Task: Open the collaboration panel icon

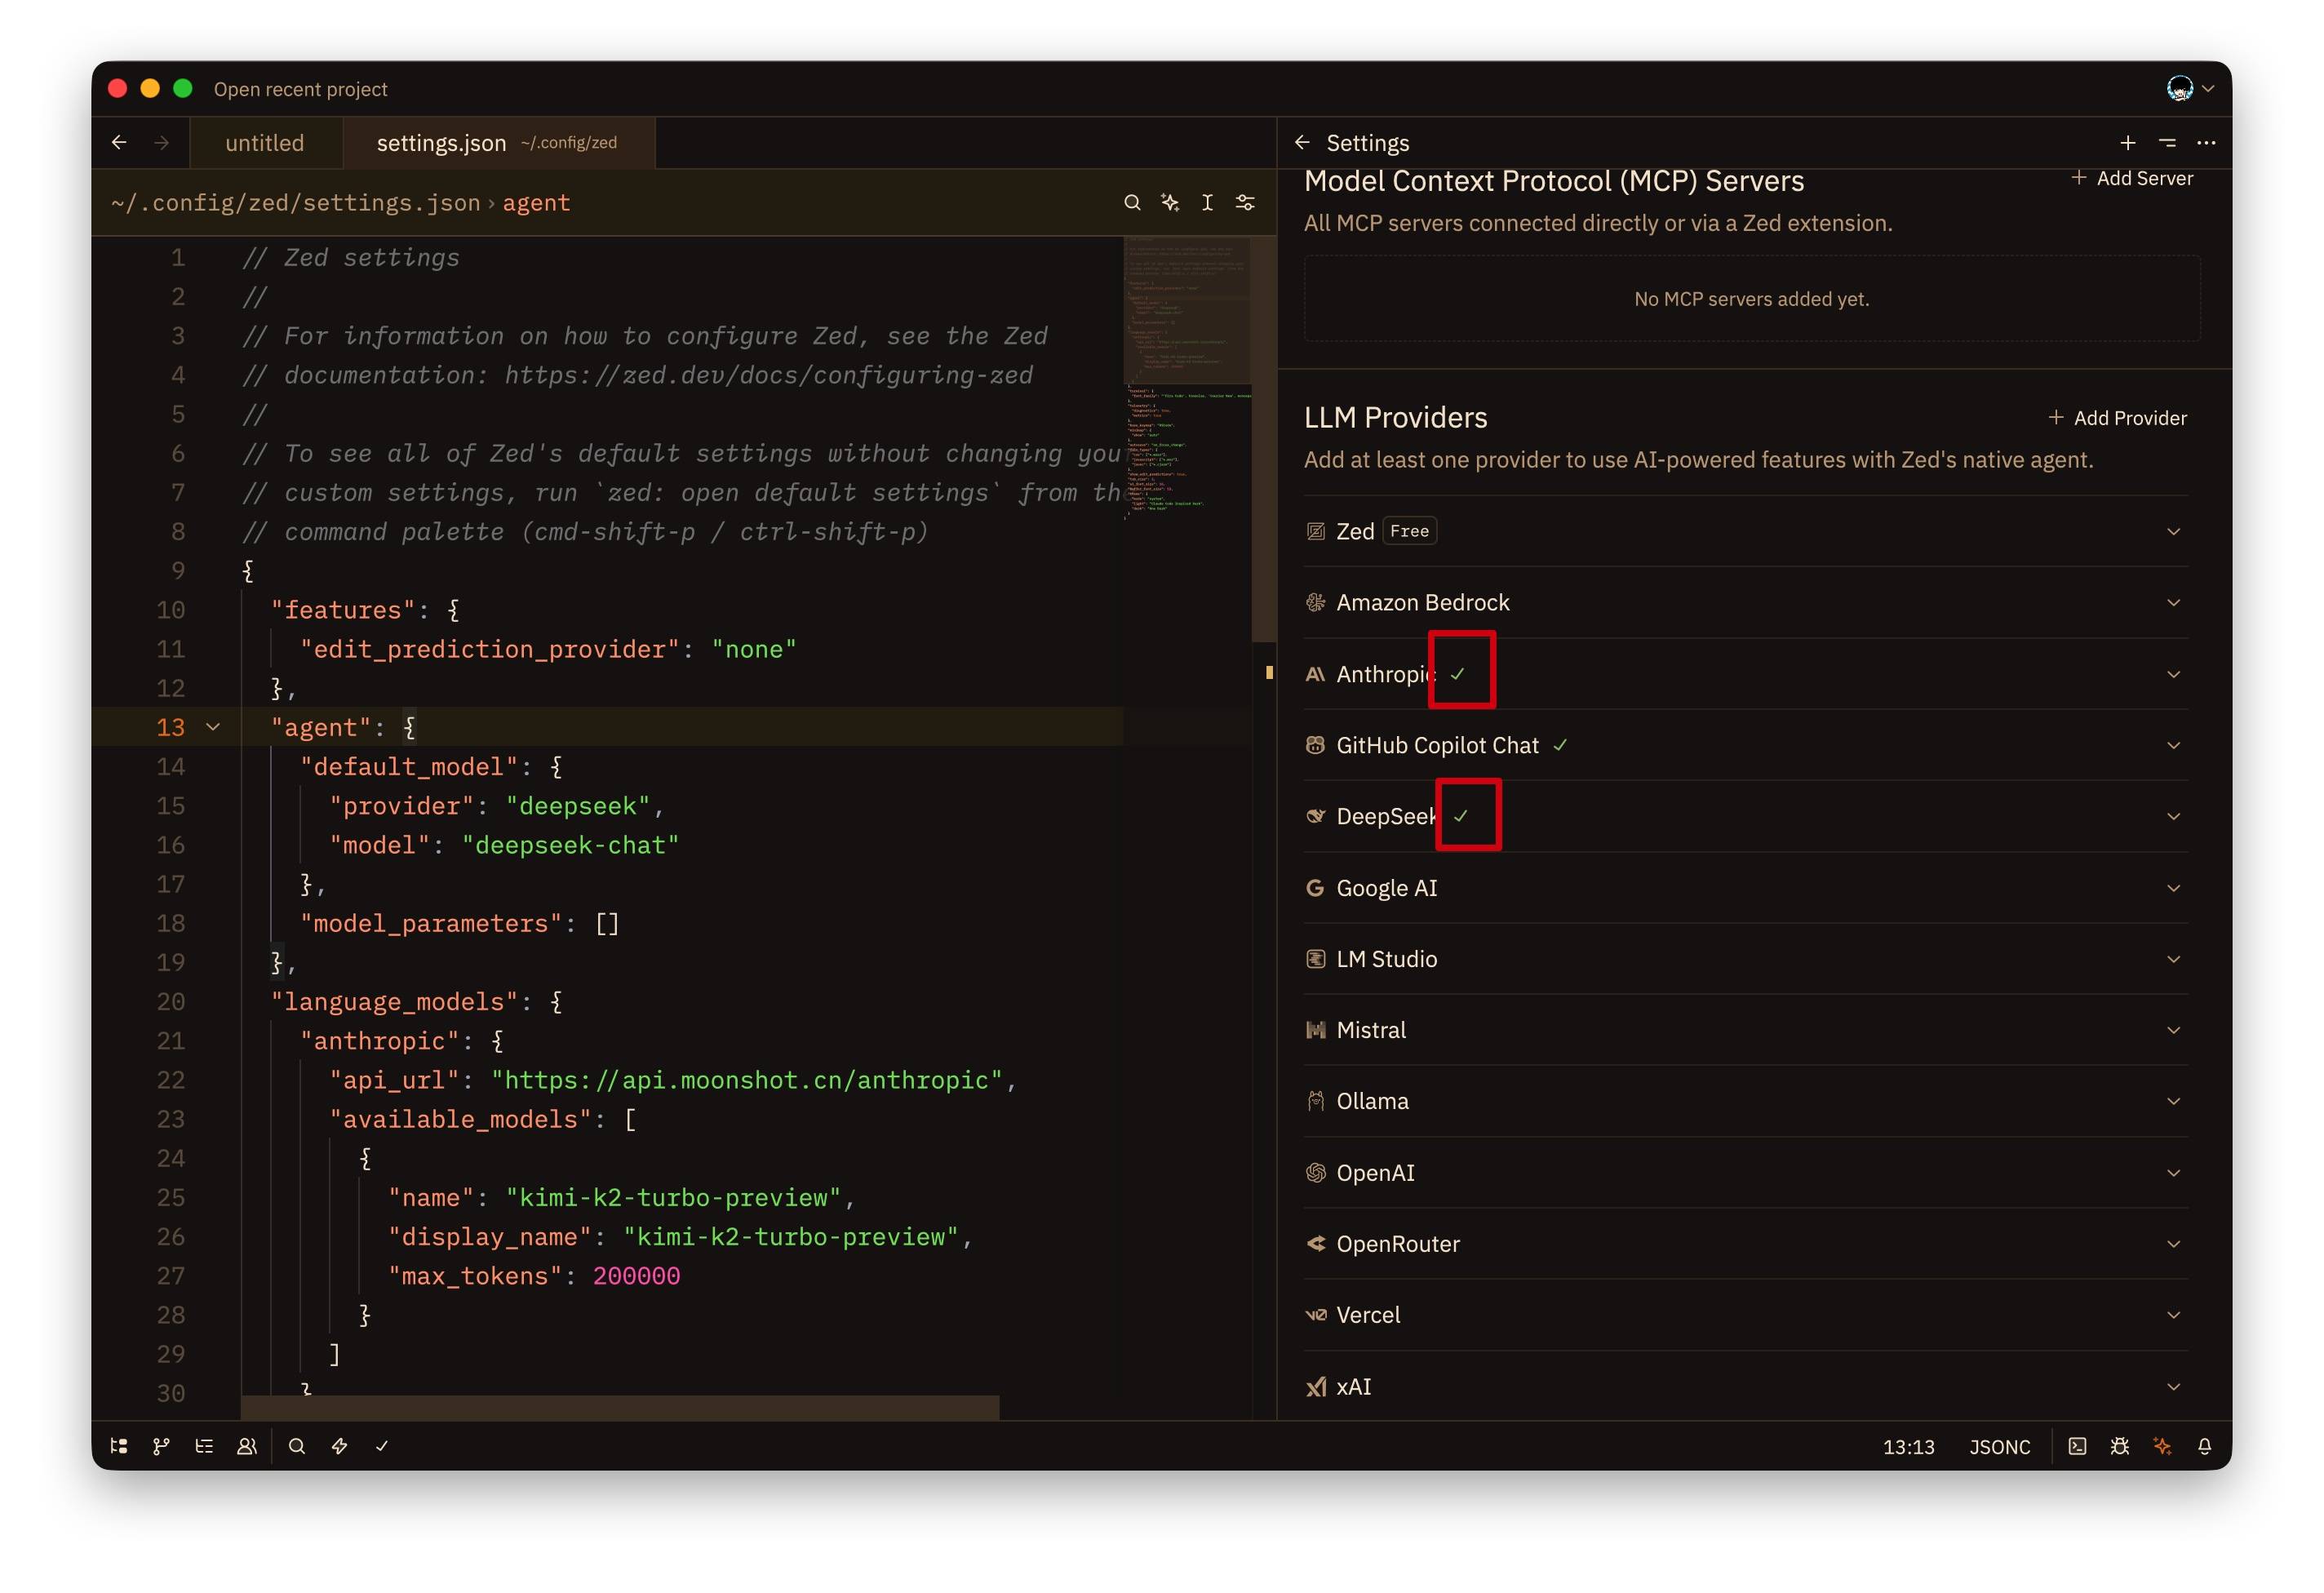Action: [x=247, y=1446]
